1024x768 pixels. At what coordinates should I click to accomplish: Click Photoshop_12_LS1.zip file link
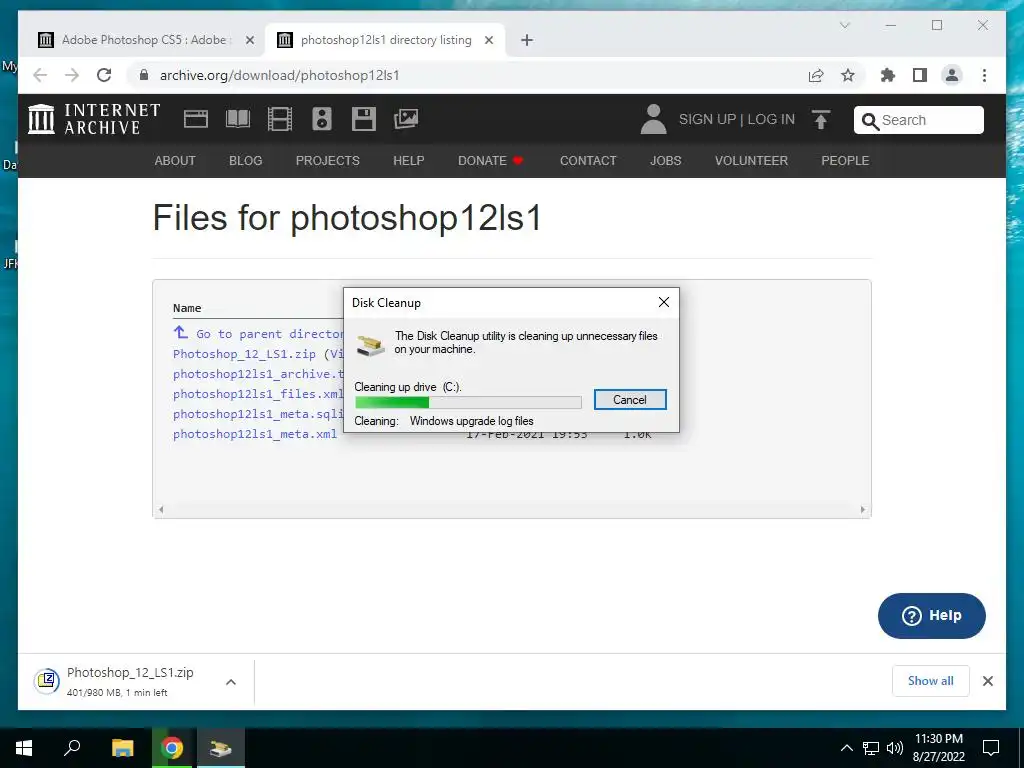click(244, 354)
